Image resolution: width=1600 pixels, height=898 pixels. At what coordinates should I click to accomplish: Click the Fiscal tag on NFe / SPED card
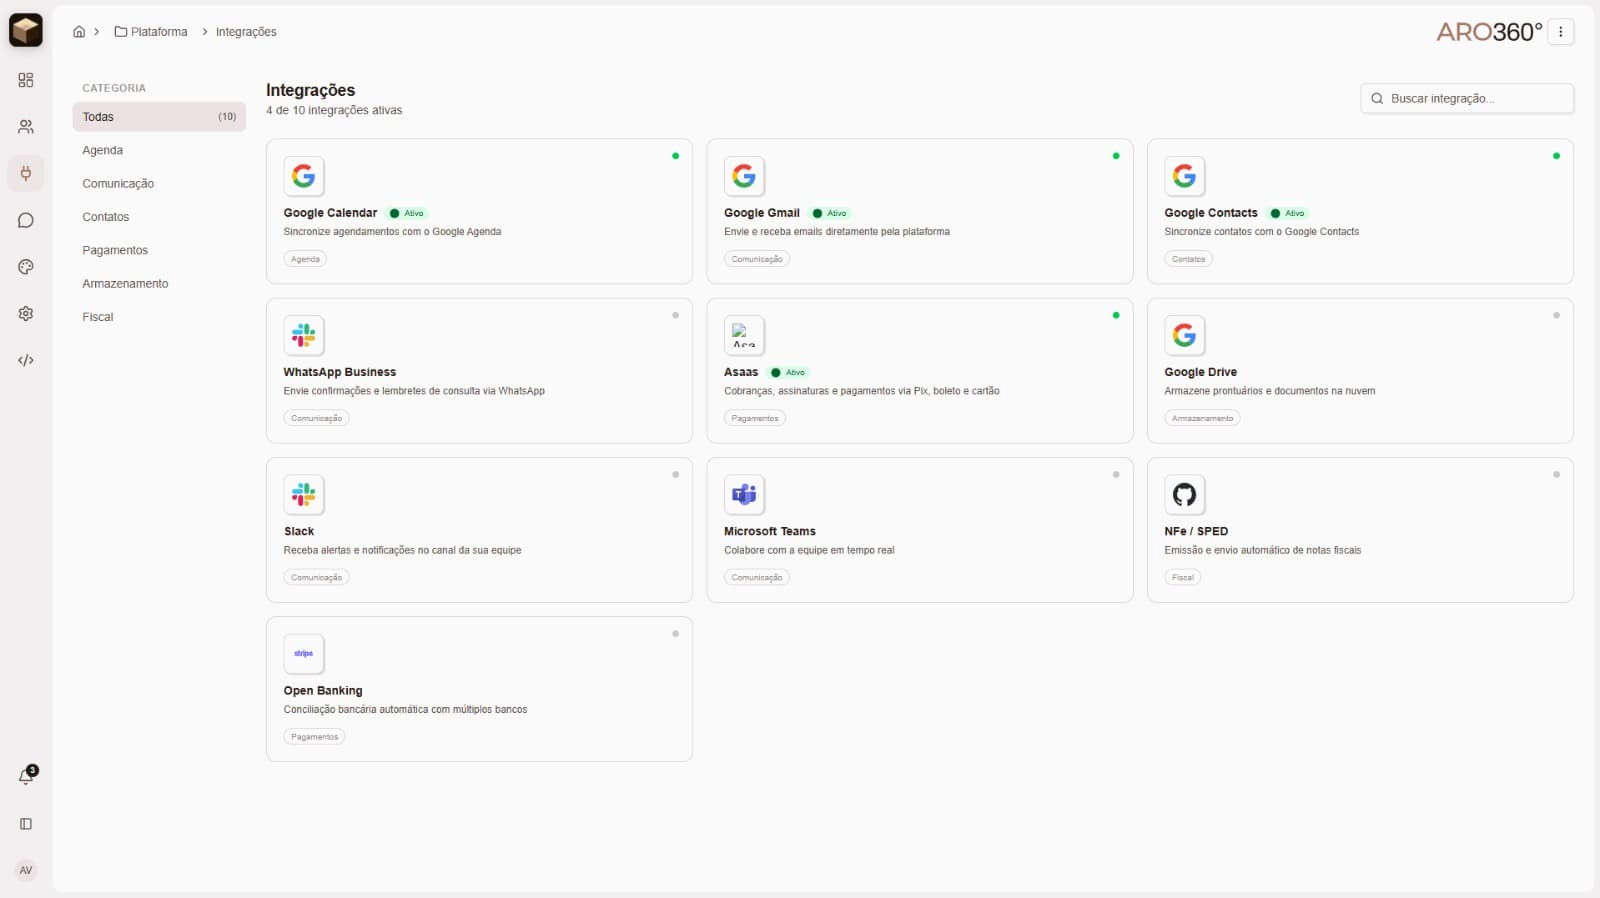pyautogui.click(x=1183, y=577)
